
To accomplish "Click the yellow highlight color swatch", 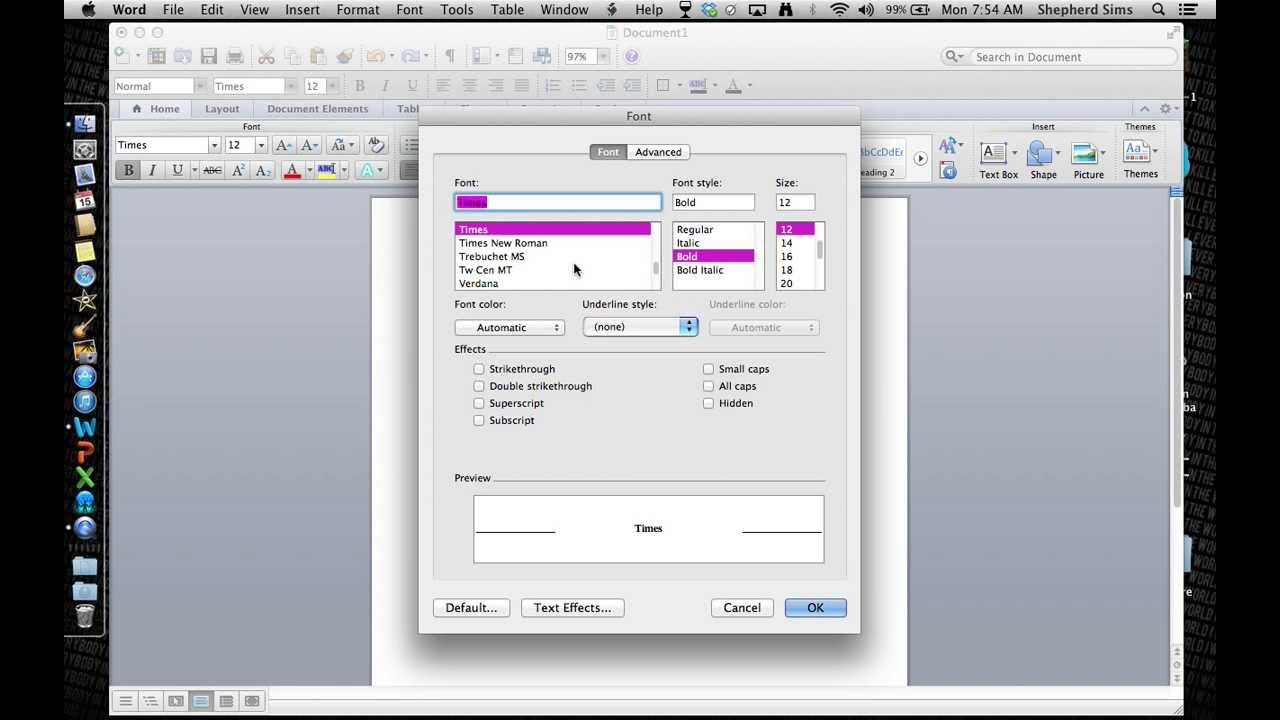I will coord(326,171).
